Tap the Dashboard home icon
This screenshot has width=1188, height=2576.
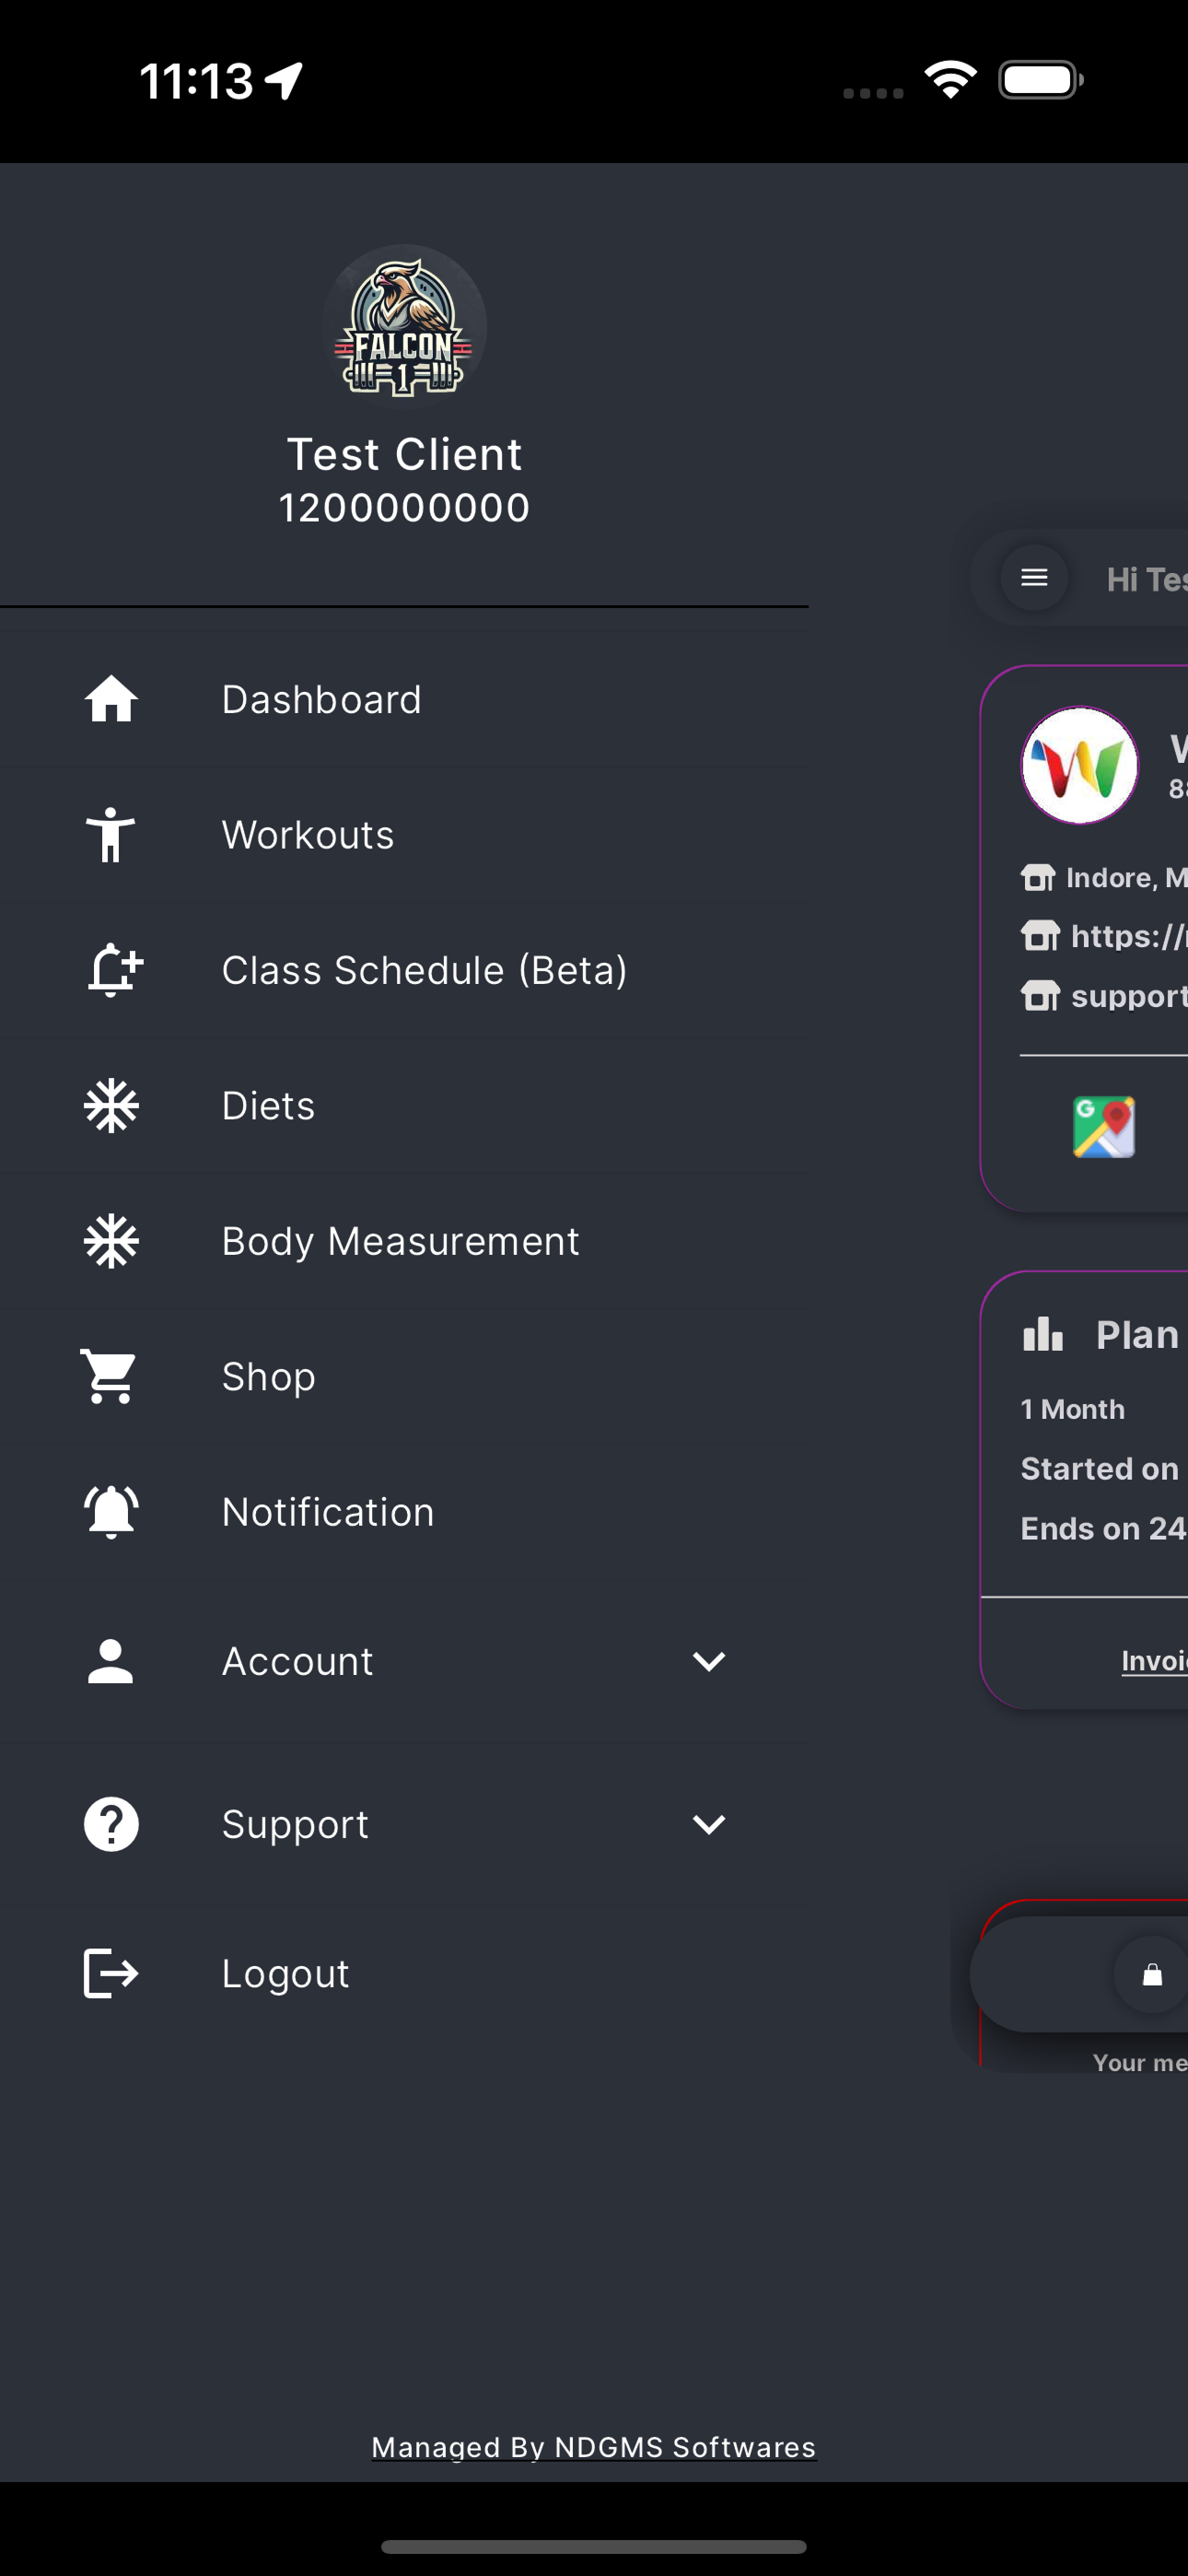click(111, 699)
